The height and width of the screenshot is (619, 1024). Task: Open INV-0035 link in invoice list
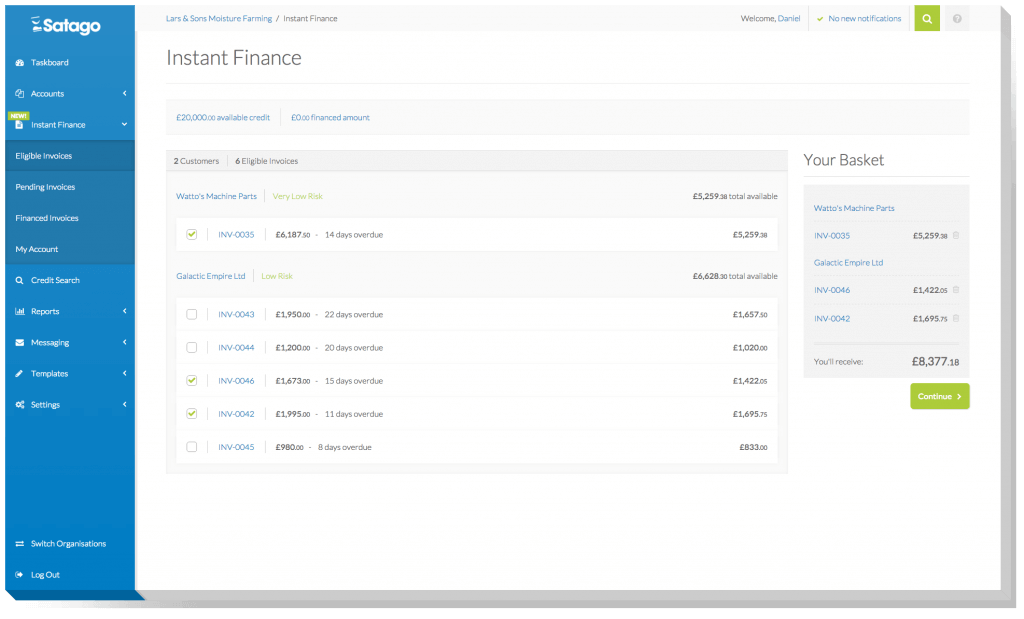pyautogui.click(x=236, y=234)
